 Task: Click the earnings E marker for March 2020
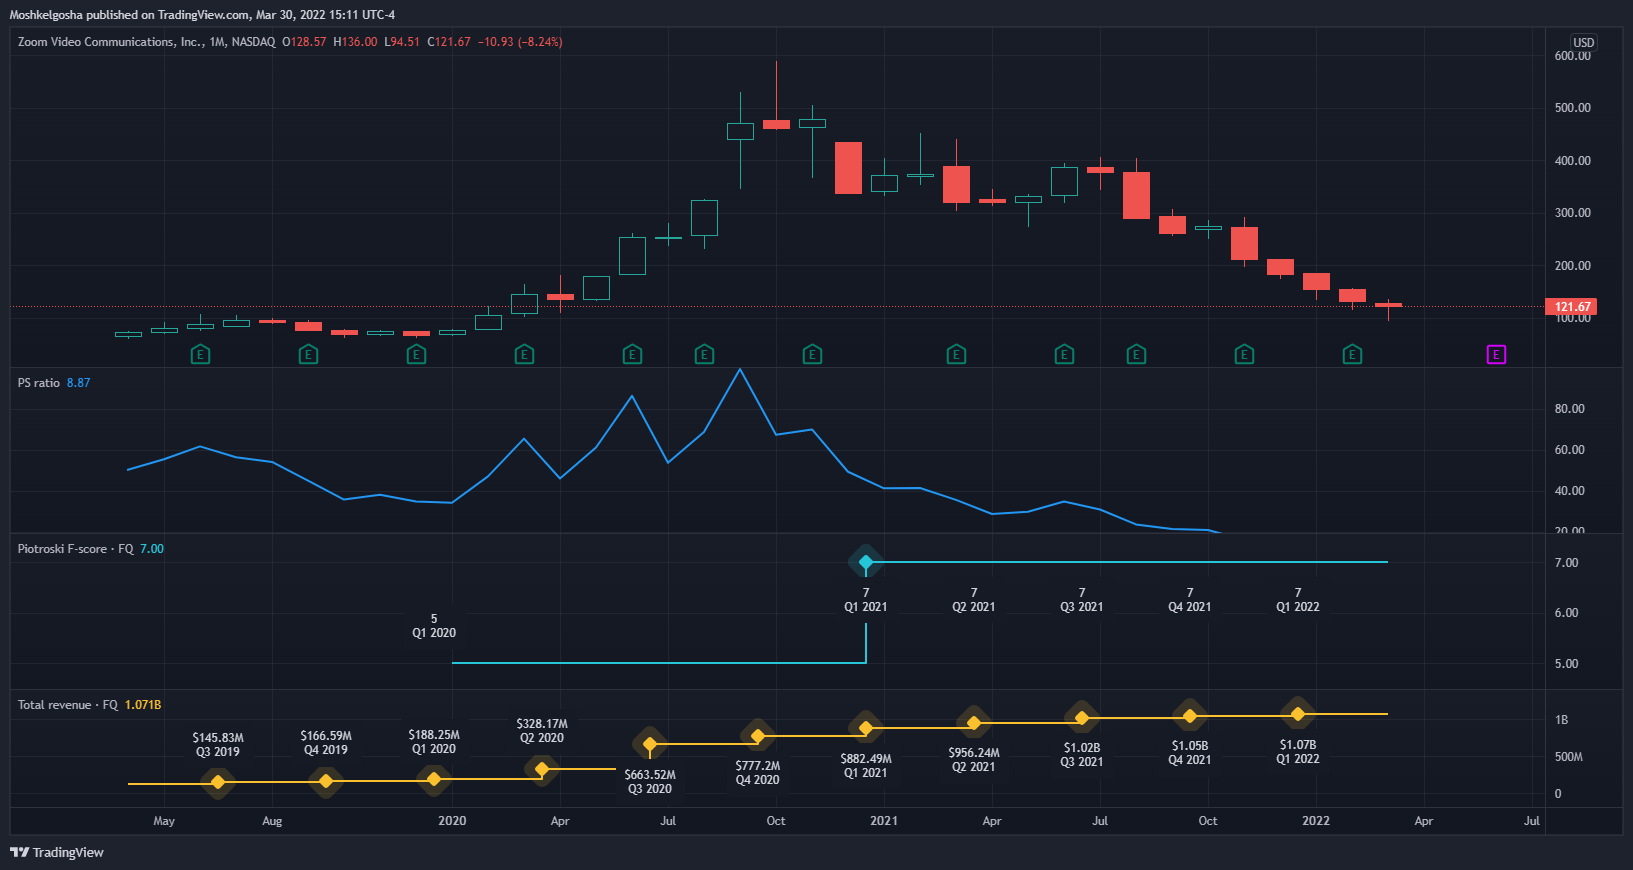click(524, 354)
